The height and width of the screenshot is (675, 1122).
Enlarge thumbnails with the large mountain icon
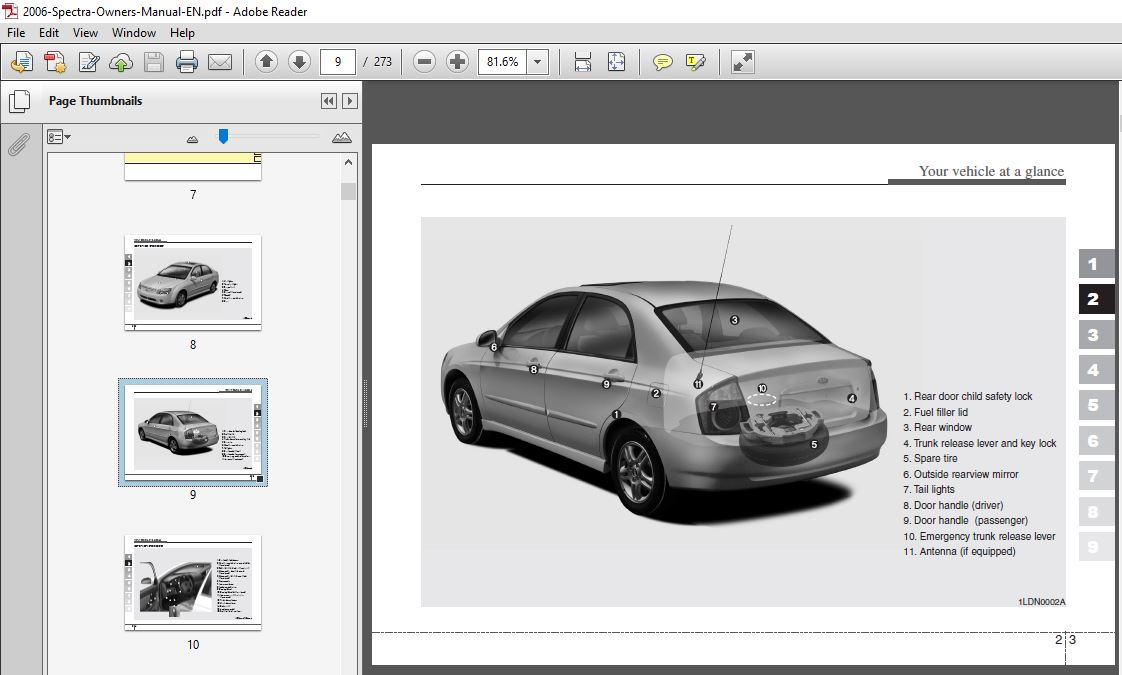342,137
